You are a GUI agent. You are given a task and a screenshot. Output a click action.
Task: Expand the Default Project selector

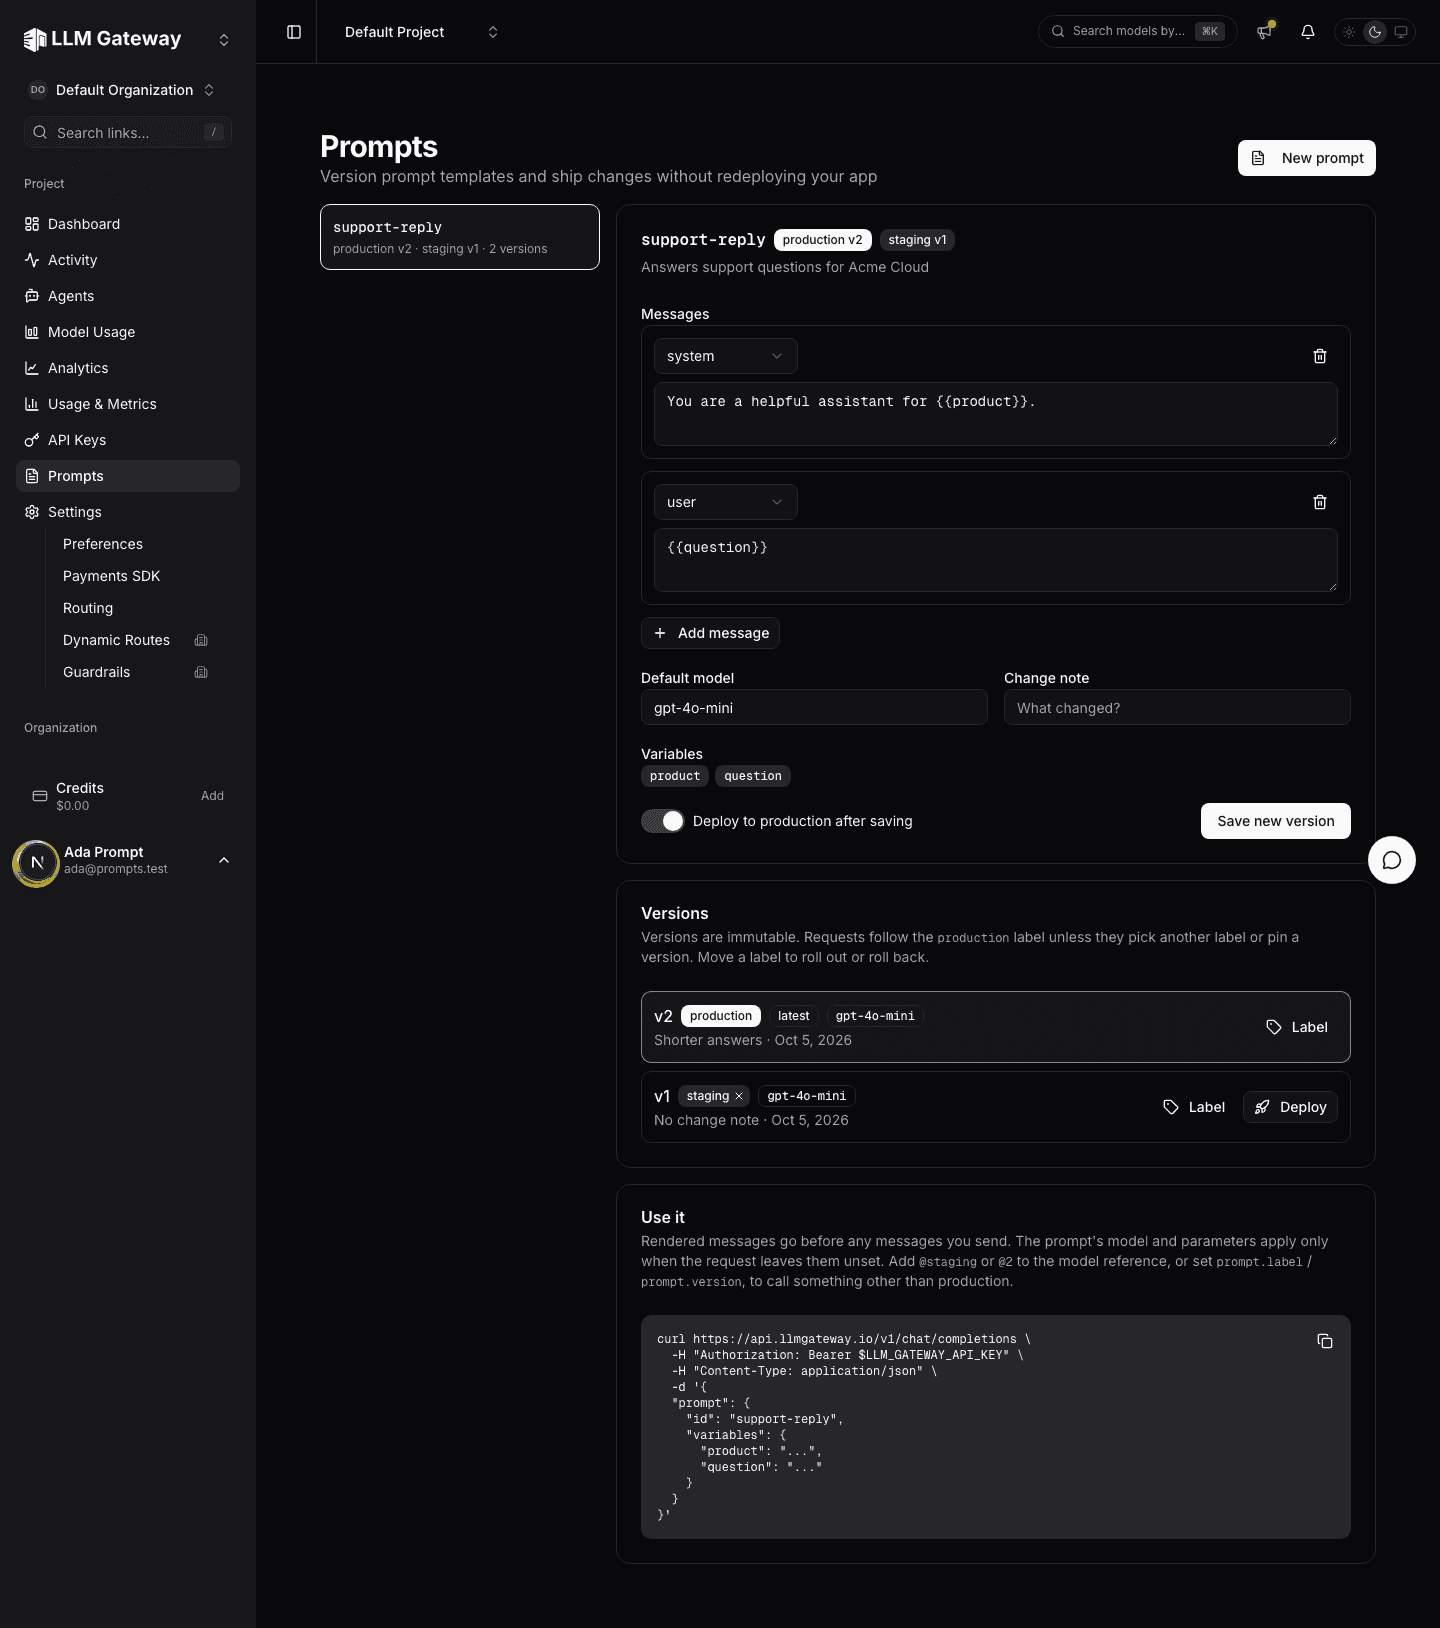point(421,32)
